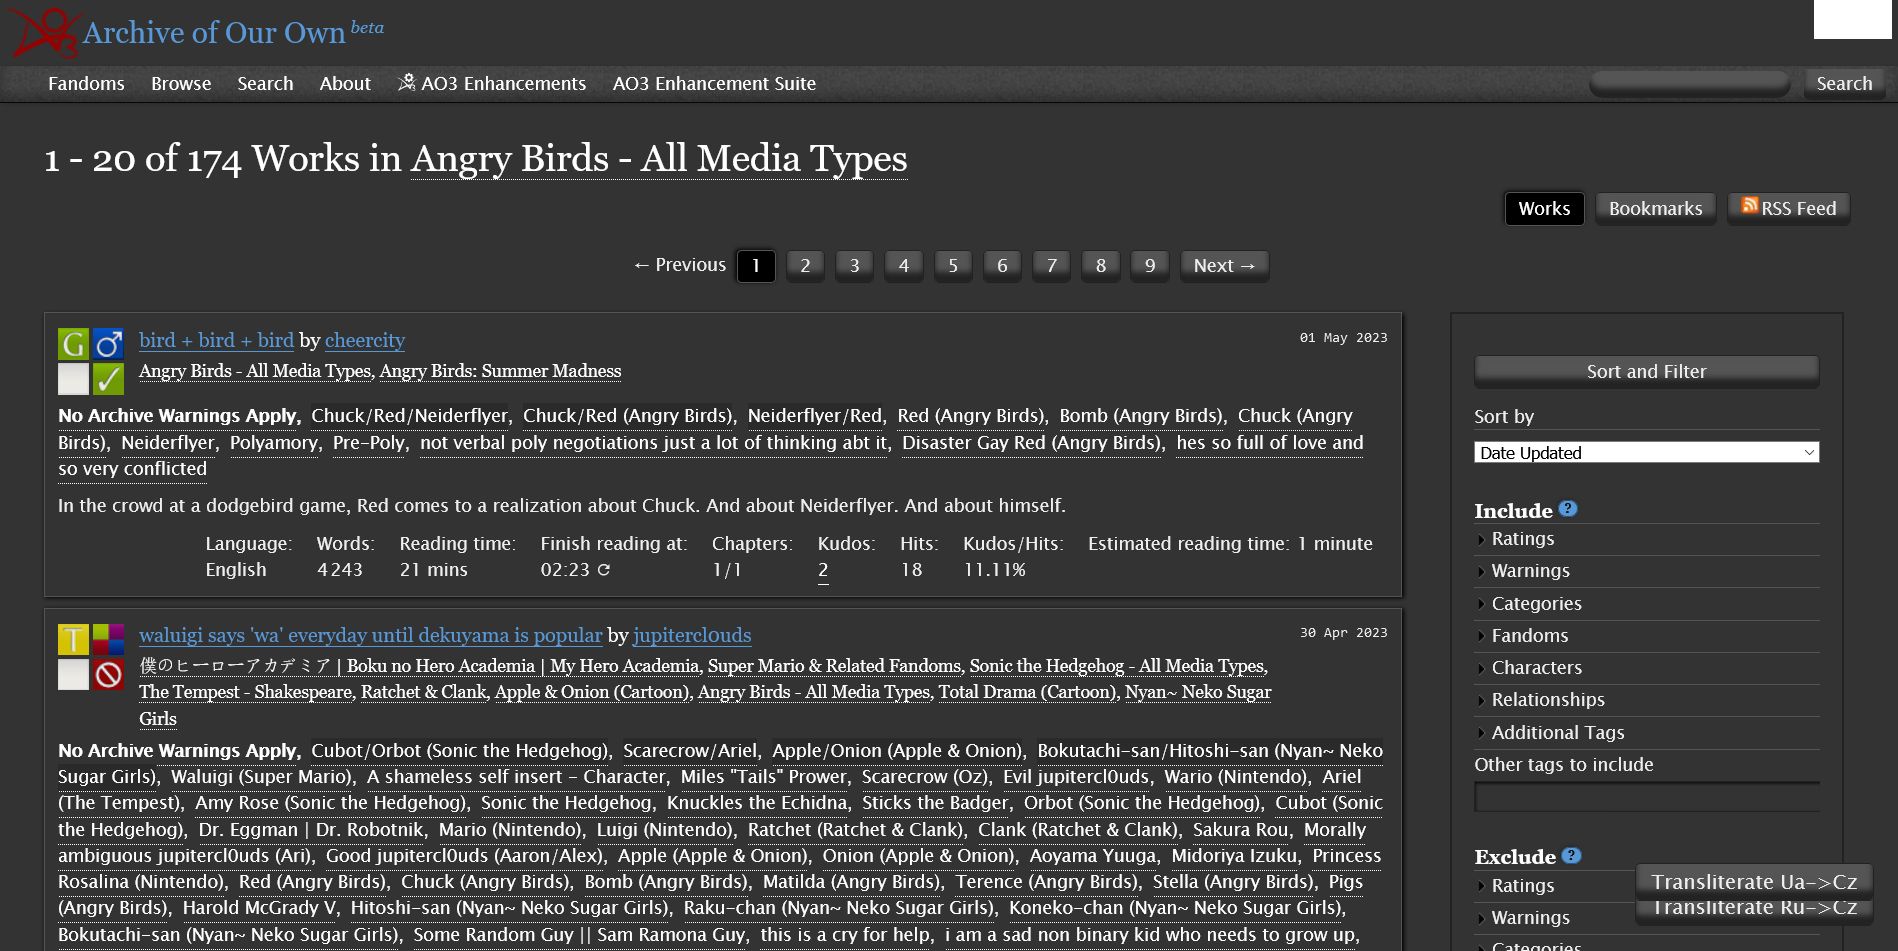This screenshot has height=951, width=1898.
Task: Click the Archive of Our Own logo icon
Action: (x=44, y=32)
